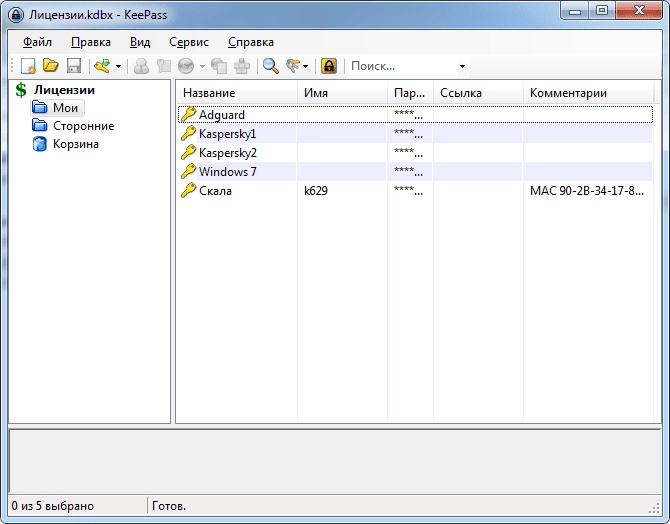Expand the quick search dropdown arrow

click(462, 67)
